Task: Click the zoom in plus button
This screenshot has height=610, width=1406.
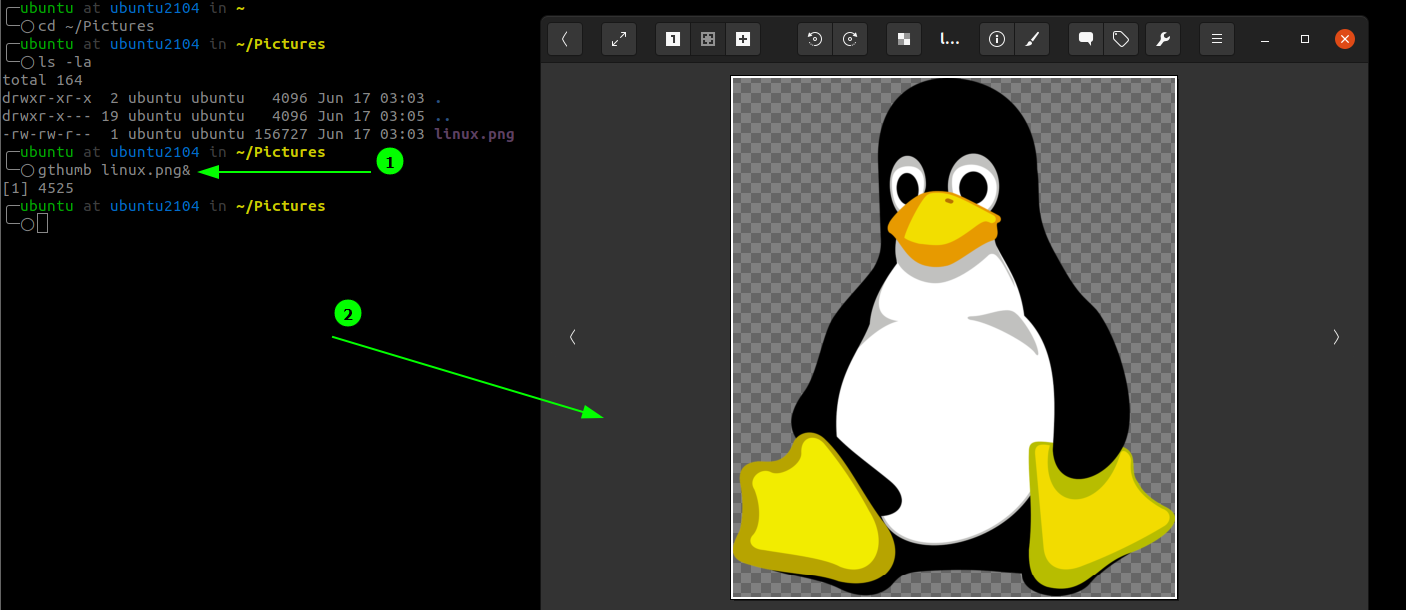Action: point(743,39)
